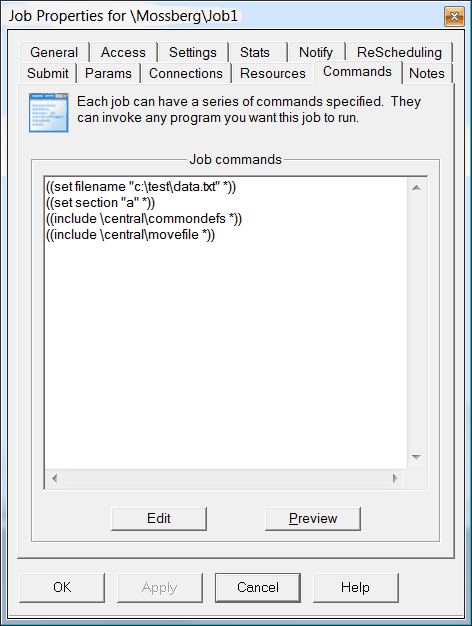Click the Cancel button
The image size is (472, 626).
pyautogui.click(x=258, y=588)
